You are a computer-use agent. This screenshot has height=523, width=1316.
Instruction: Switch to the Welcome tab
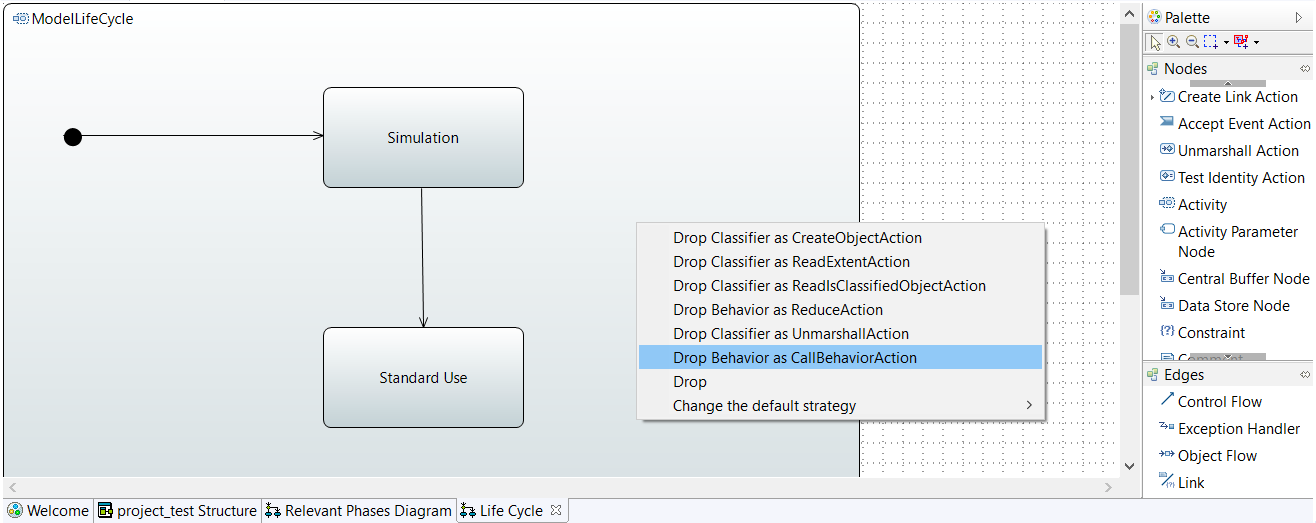click(48, 511)
